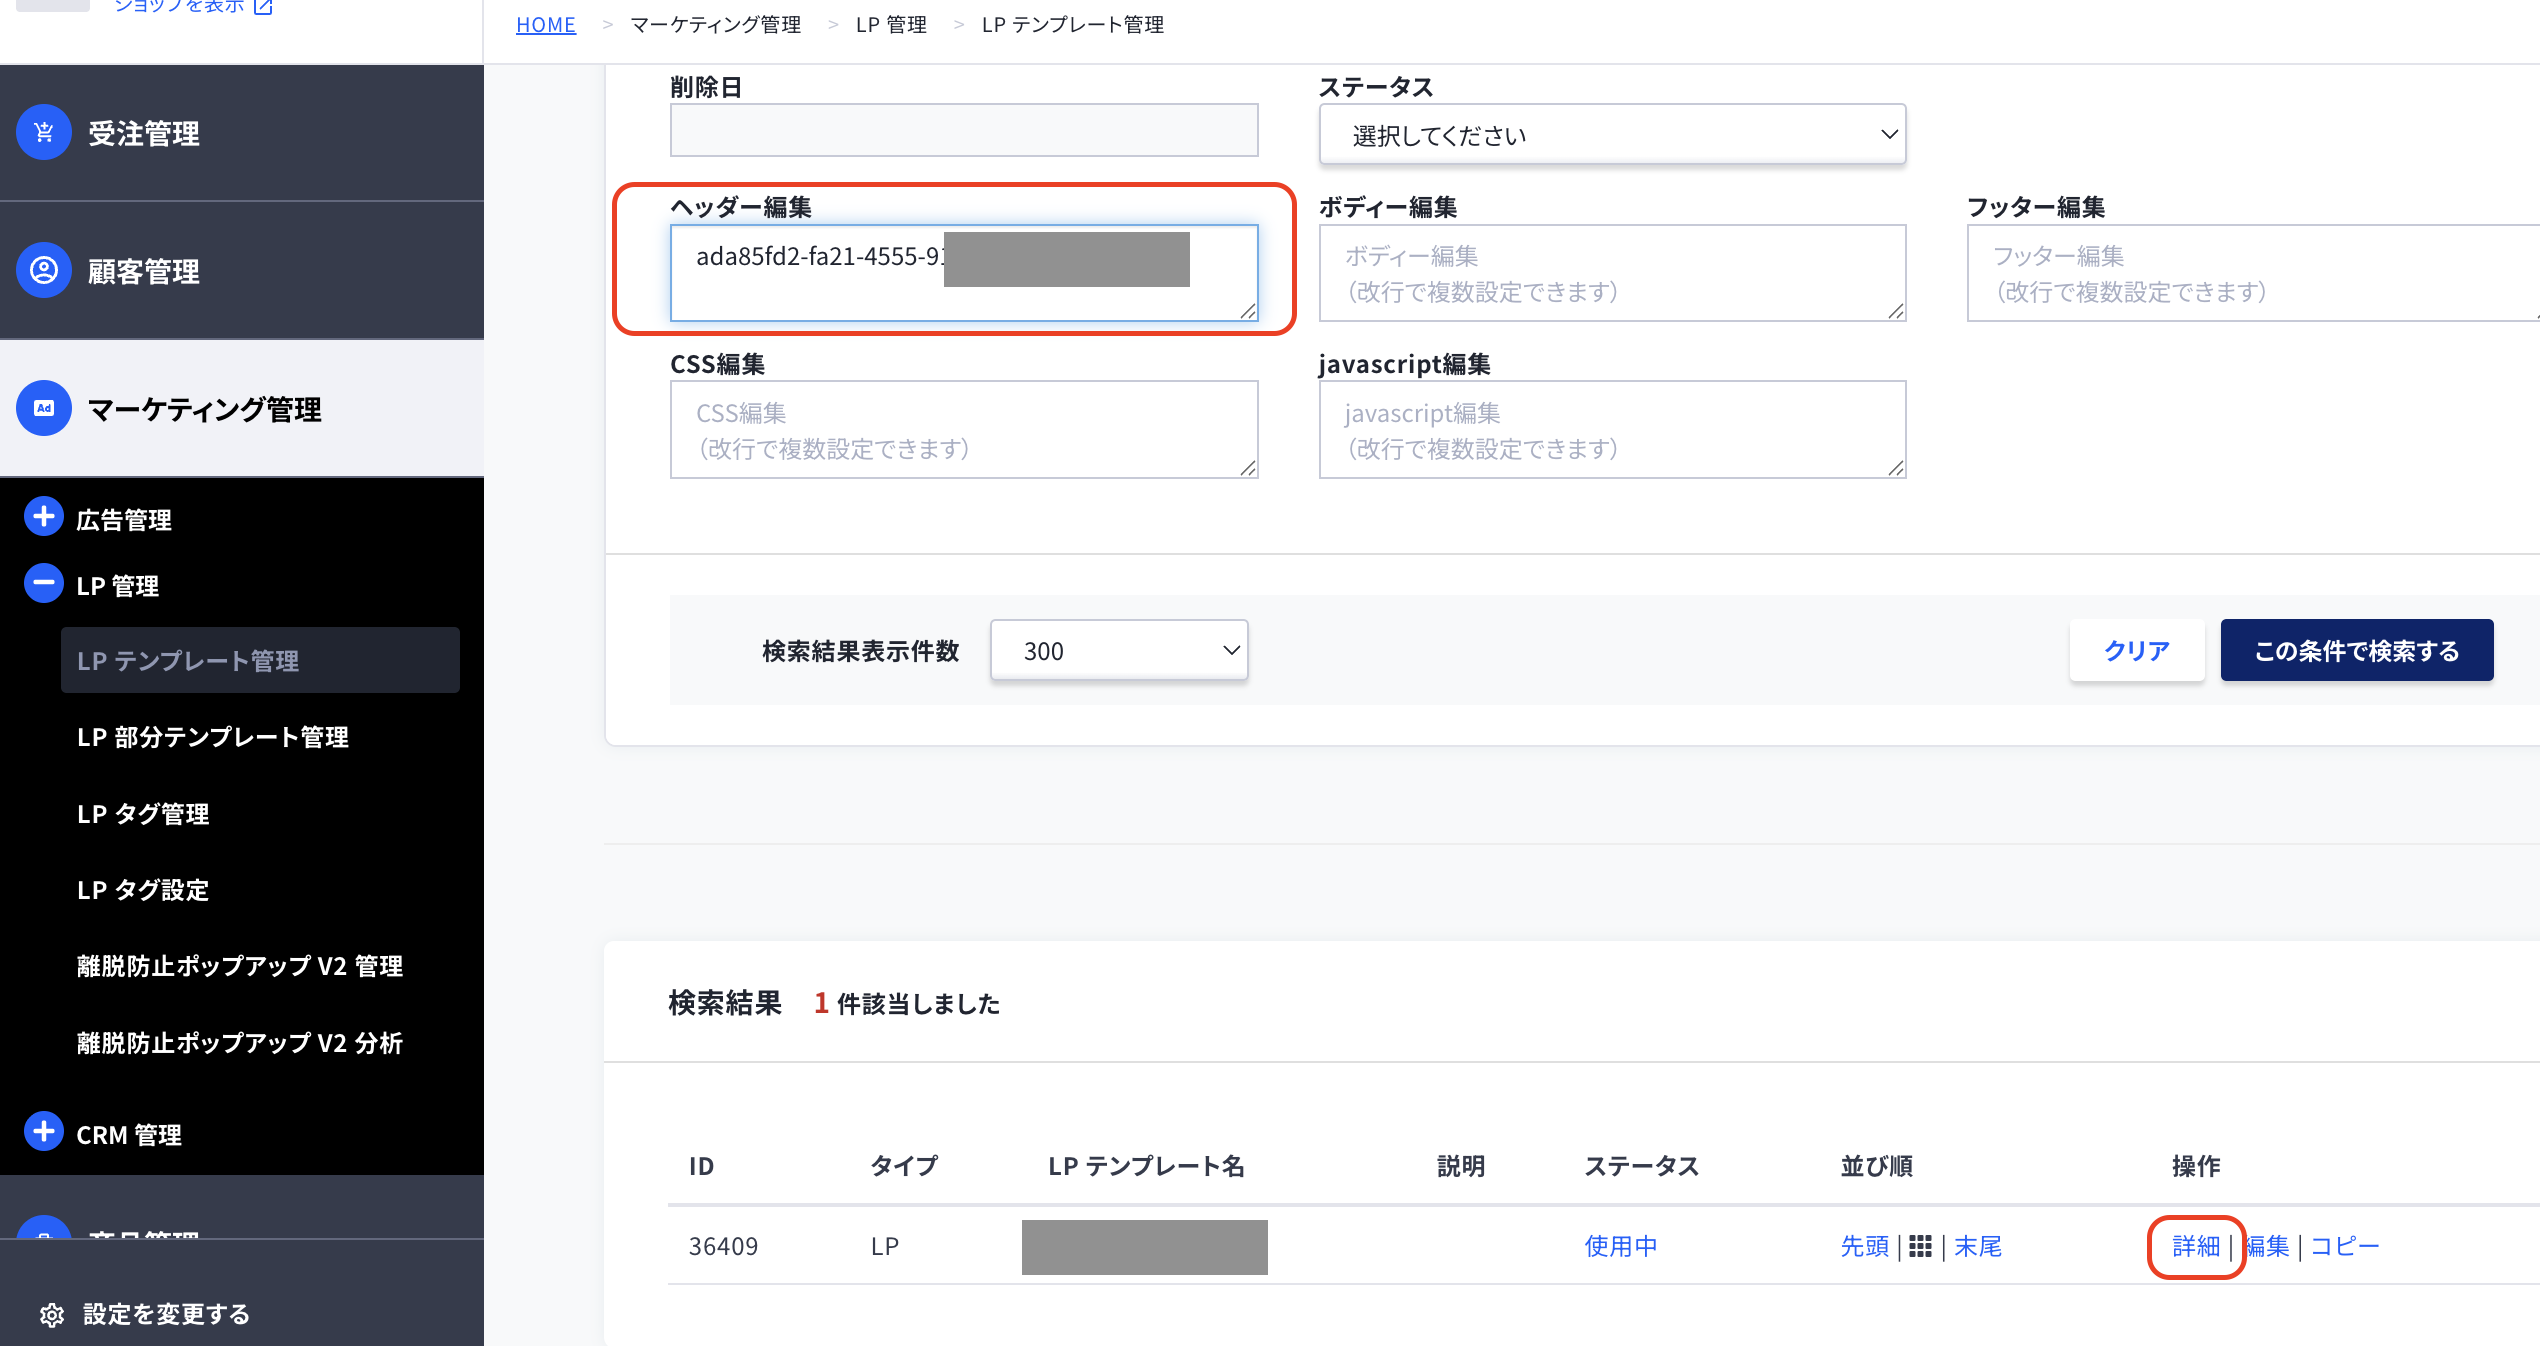
Task: Click the CRM 管理 label
Action: pyautogui.click(x=129, y=1135)
